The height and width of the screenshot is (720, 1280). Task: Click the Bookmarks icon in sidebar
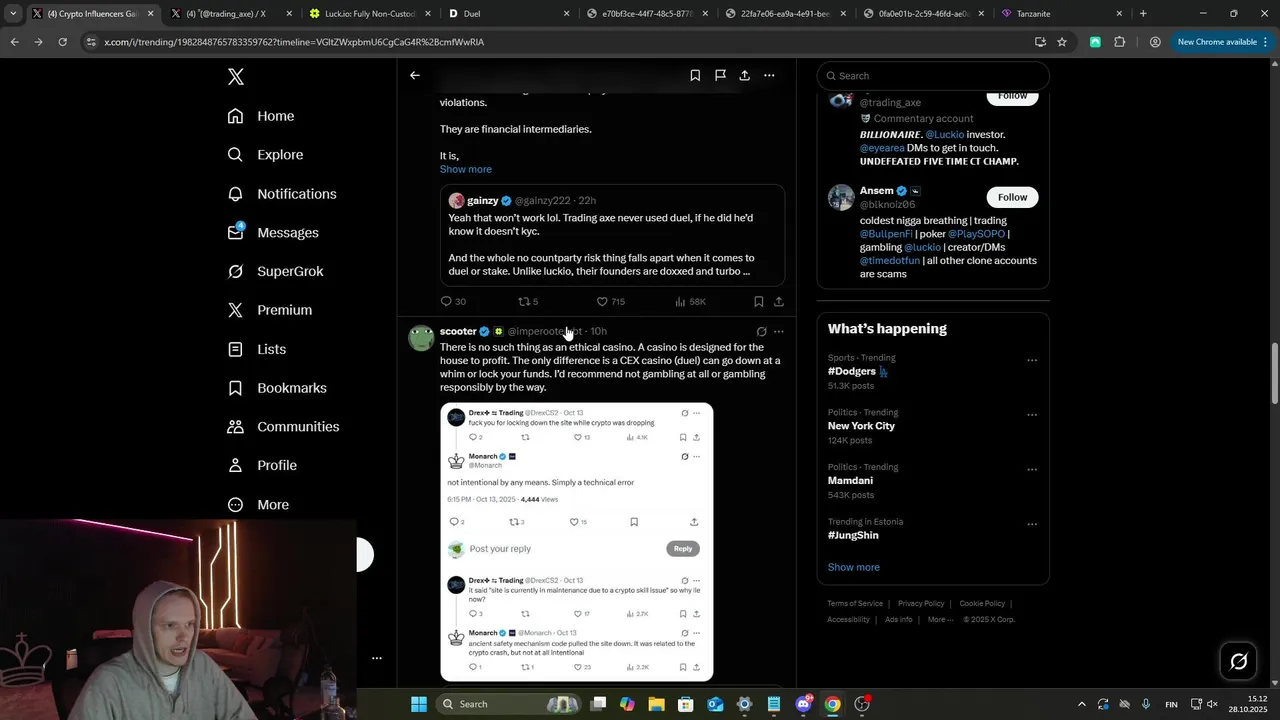coord(235,388)
